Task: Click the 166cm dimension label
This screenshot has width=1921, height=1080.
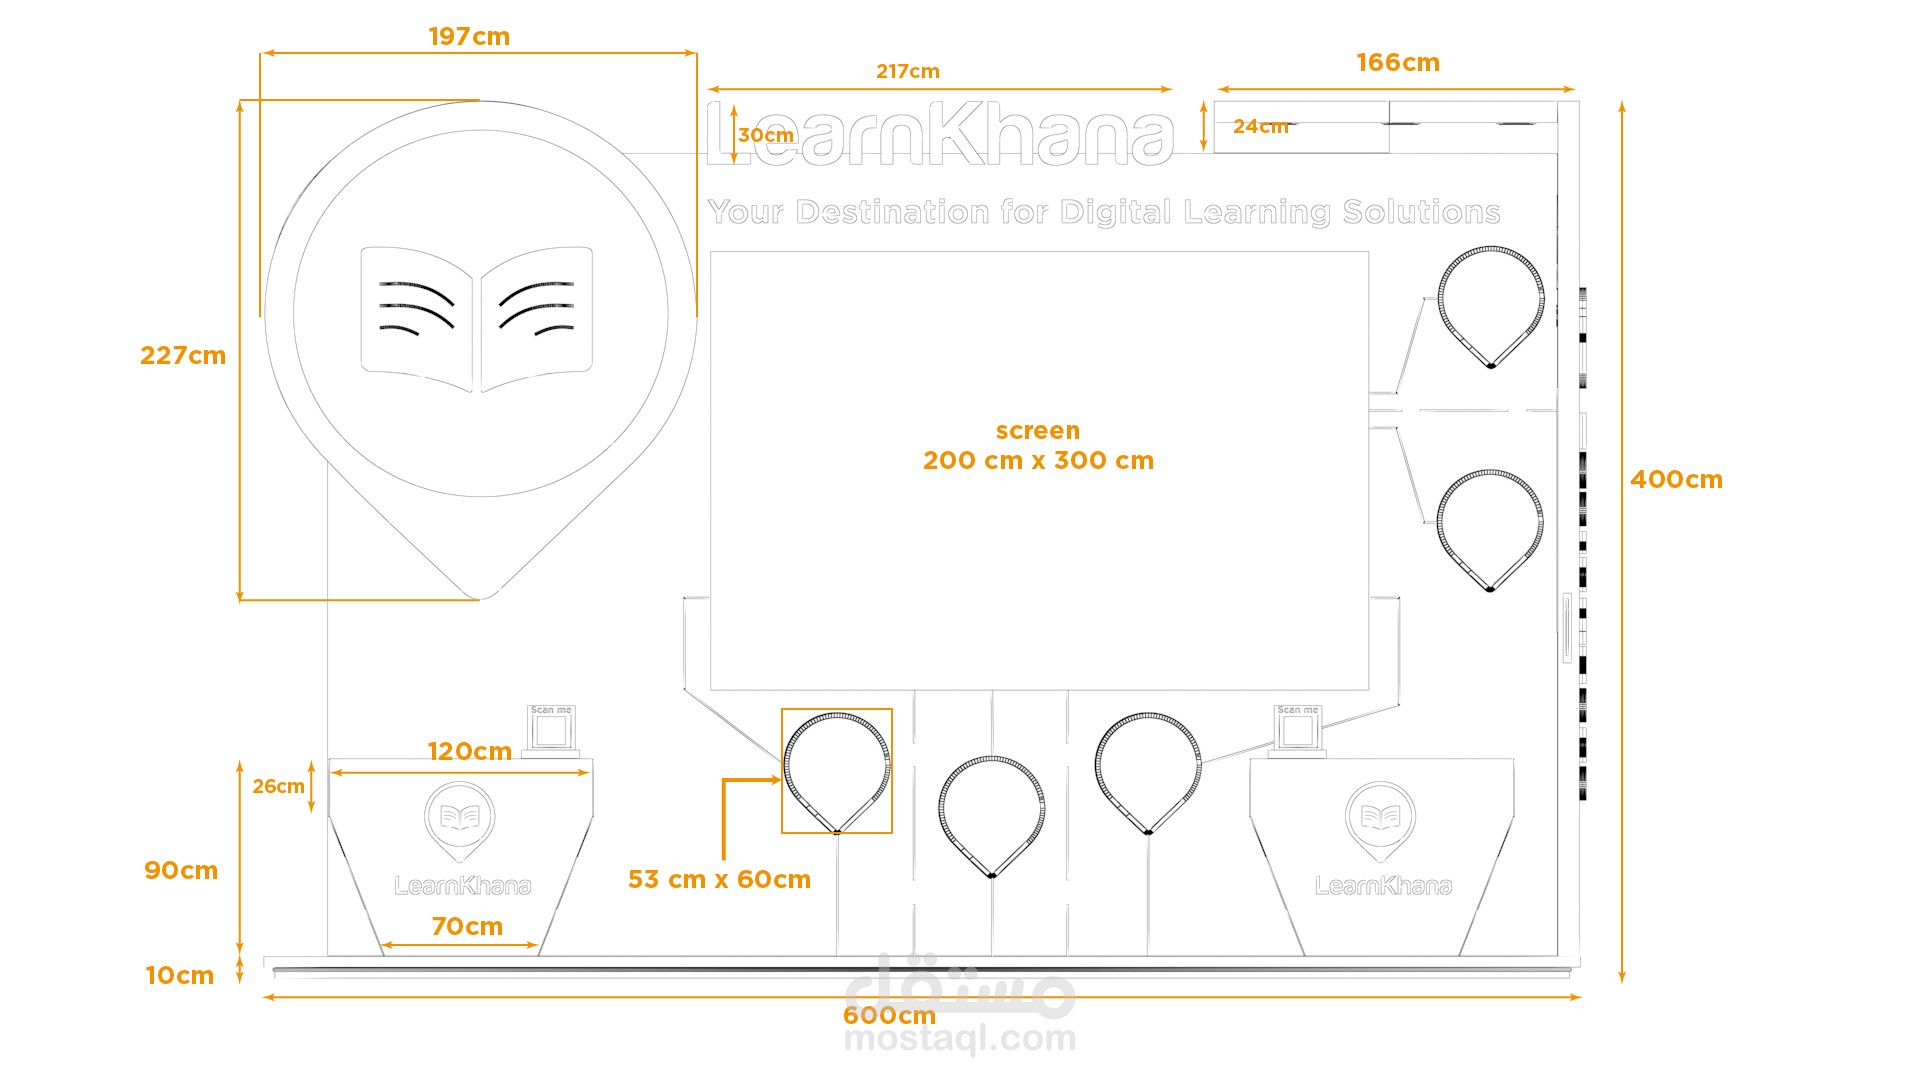Action: pyautogui.click(x=1397, y=62)
